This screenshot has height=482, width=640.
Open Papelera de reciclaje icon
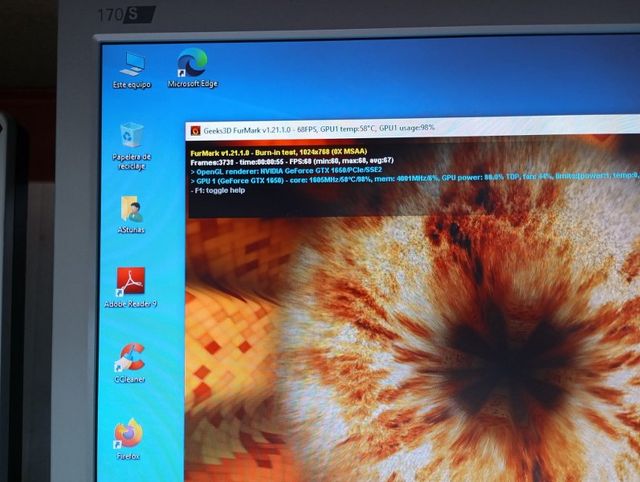click(132, 136)
